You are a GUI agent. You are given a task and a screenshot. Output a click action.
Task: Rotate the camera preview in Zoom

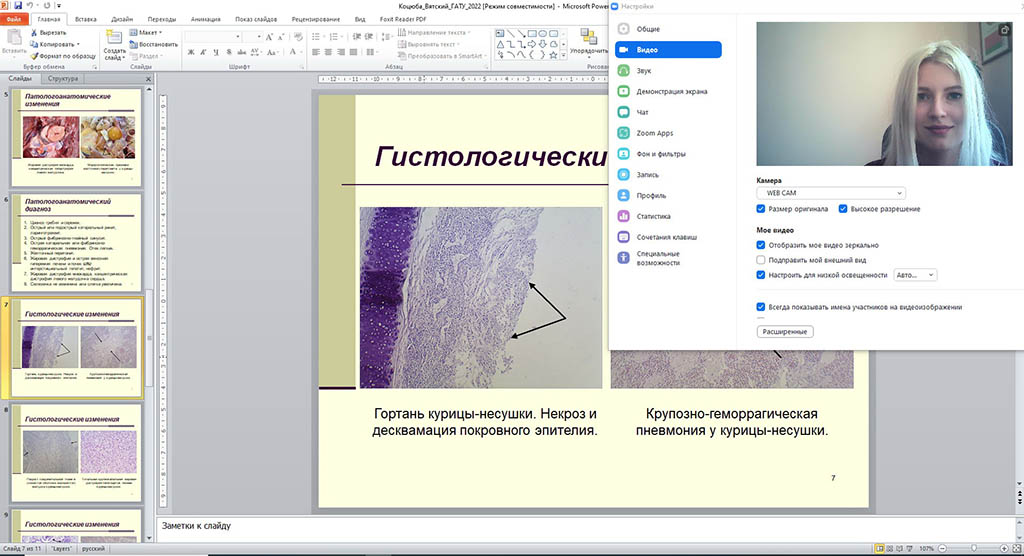[x=1004, y=30]
